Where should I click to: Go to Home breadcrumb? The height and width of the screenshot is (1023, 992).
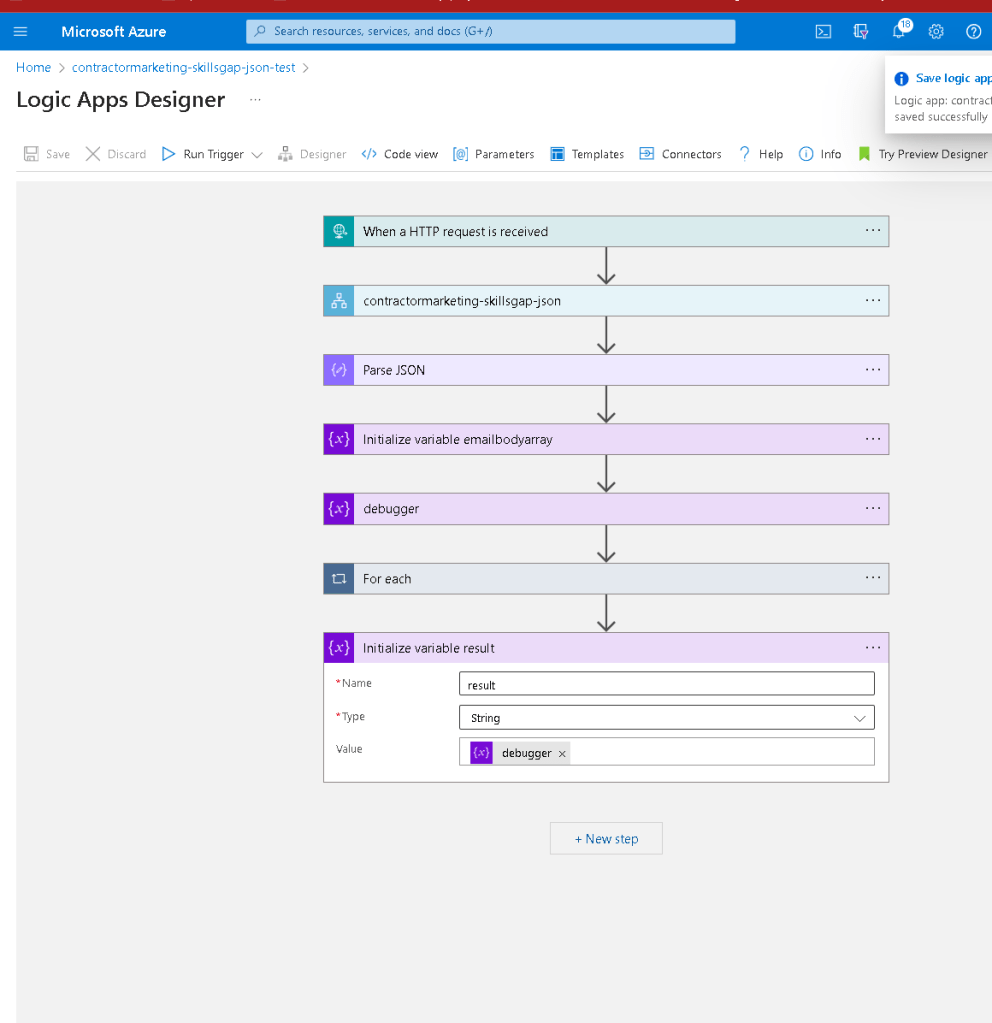click(x=33, y=67)
